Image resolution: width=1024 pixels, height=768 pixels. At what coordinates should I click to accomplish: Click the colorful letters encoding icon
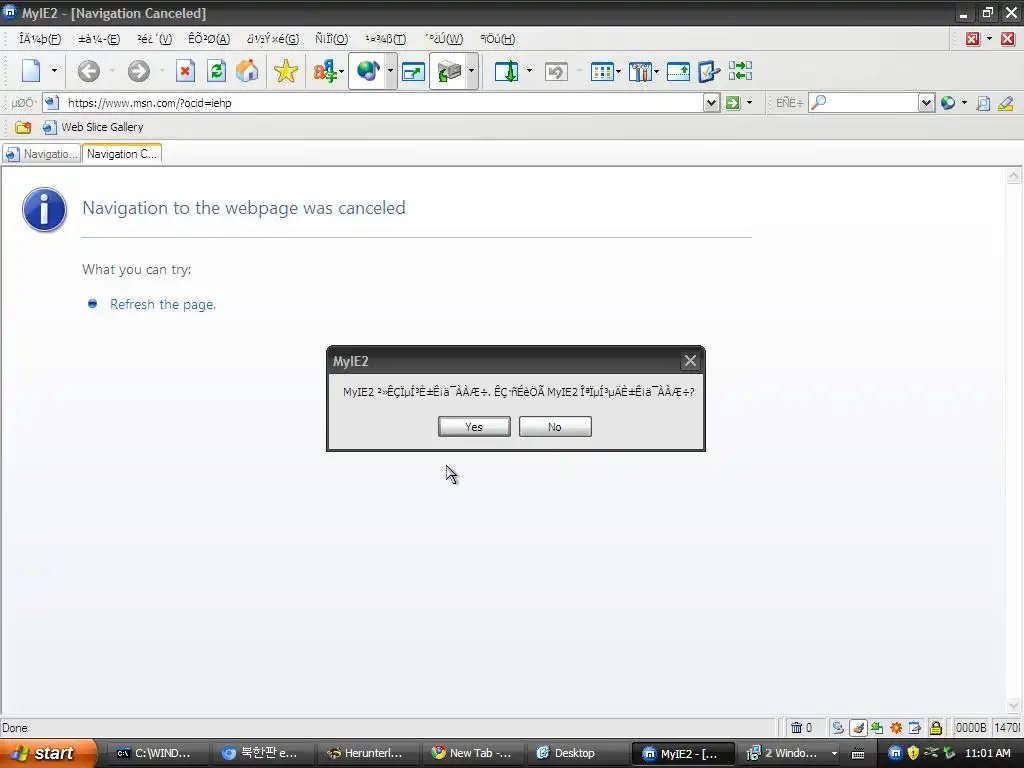click(325, 71)
